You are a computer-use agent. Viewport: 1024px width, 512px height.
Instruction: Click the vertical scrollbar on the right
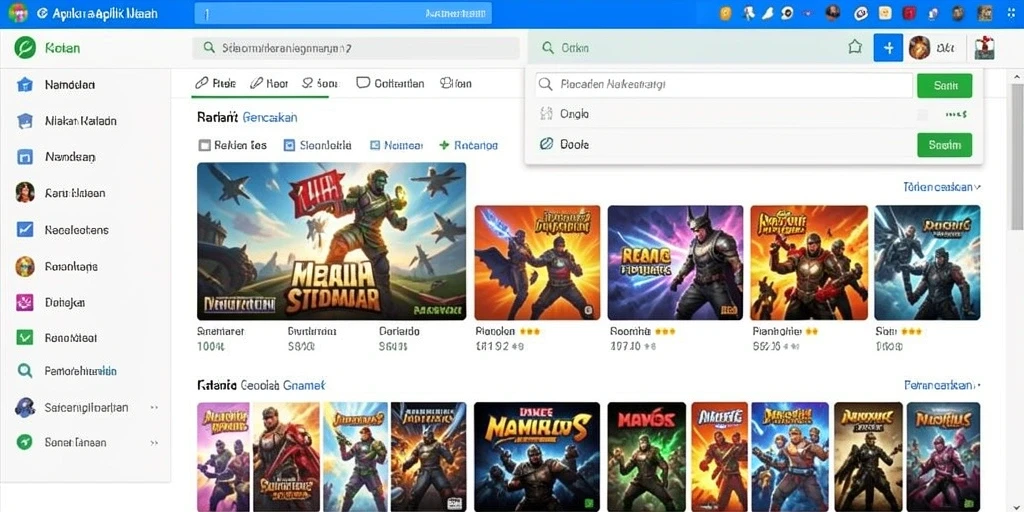tap(1017, 157)
